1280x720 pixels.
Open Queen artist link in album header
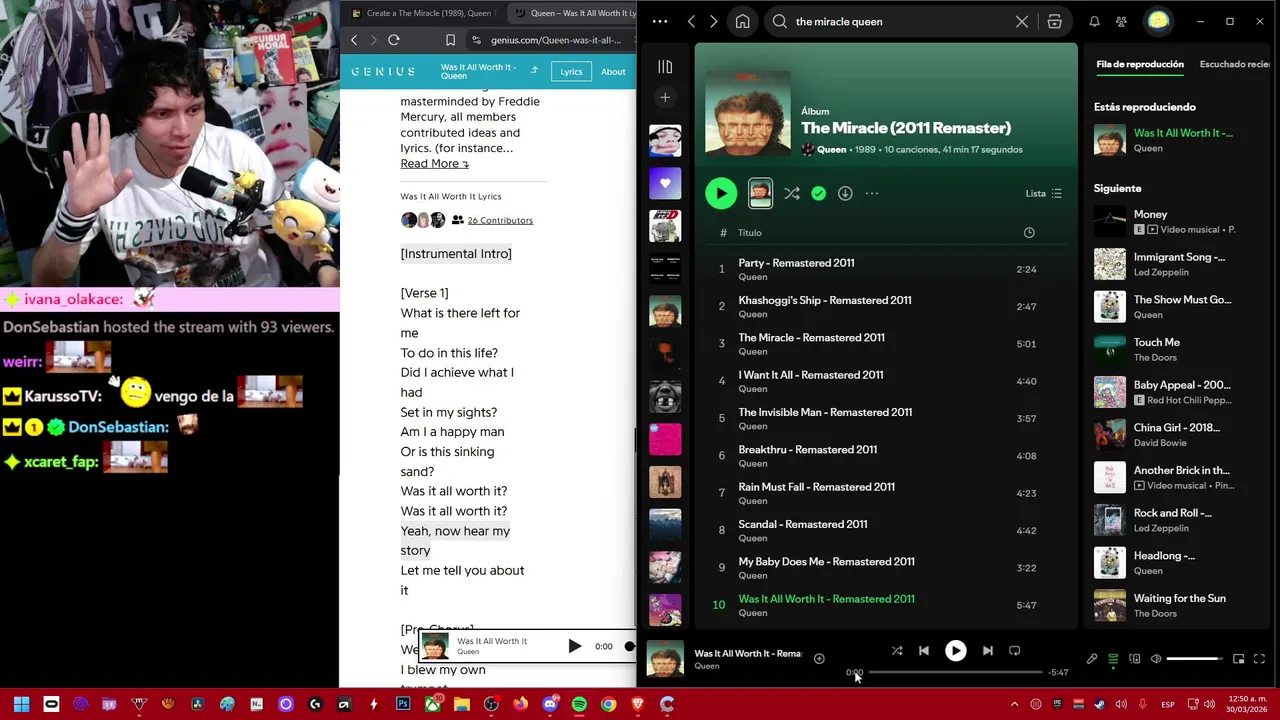[831, 149]
